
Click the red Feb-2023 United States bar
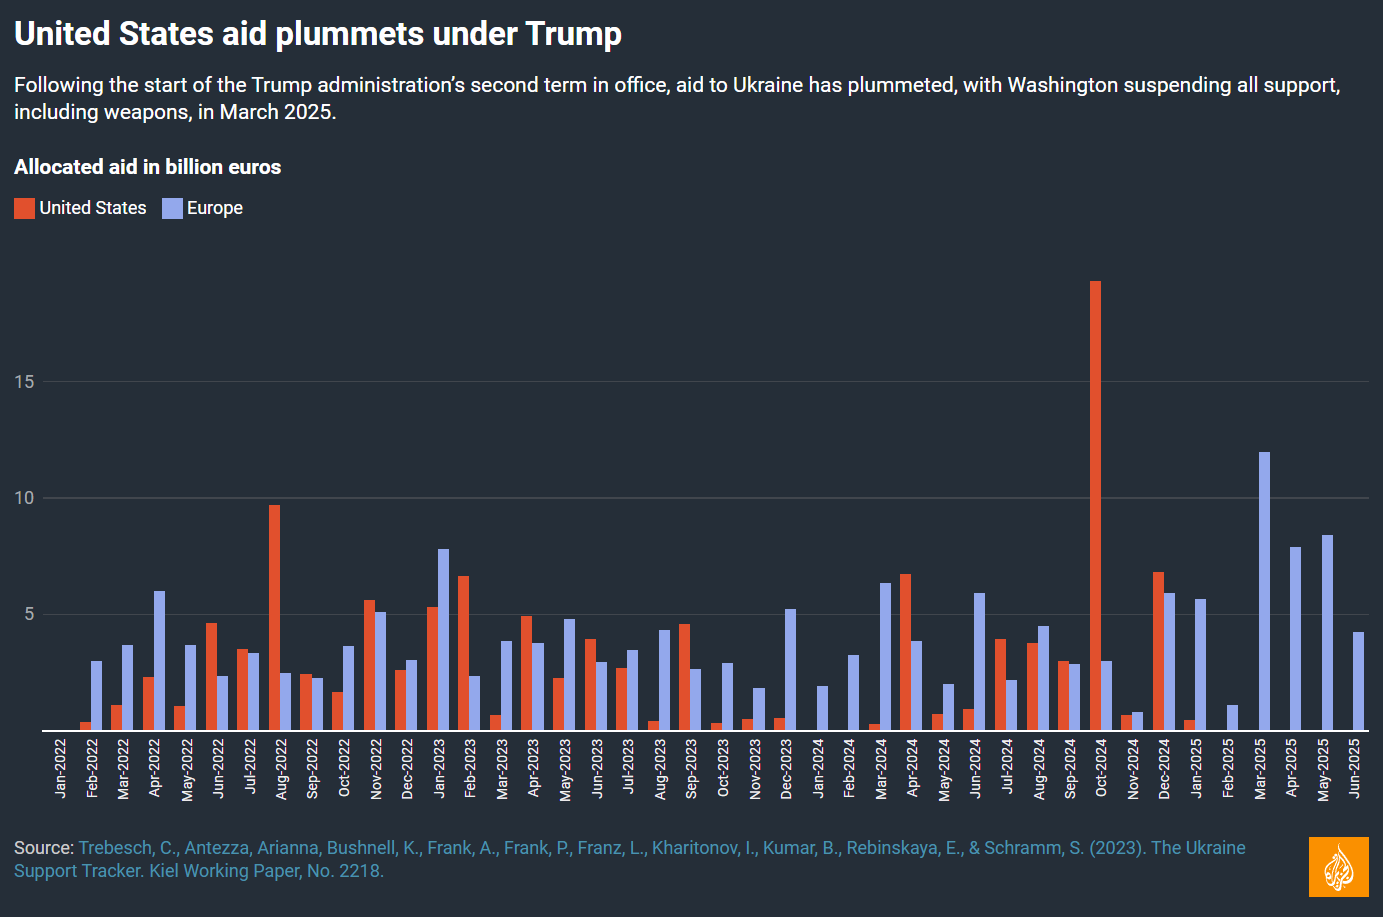click(x=463, y=652)
